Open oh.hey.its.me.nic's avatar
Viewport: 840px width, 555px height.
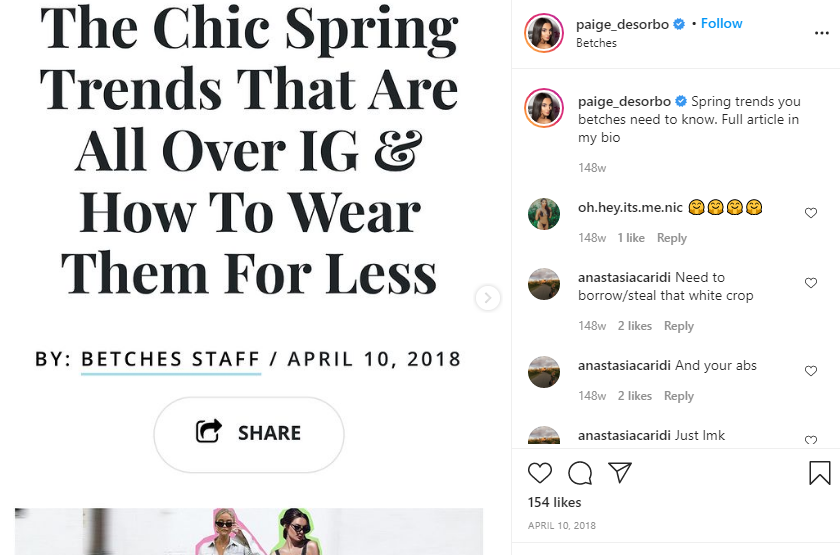tap(544, 214)
